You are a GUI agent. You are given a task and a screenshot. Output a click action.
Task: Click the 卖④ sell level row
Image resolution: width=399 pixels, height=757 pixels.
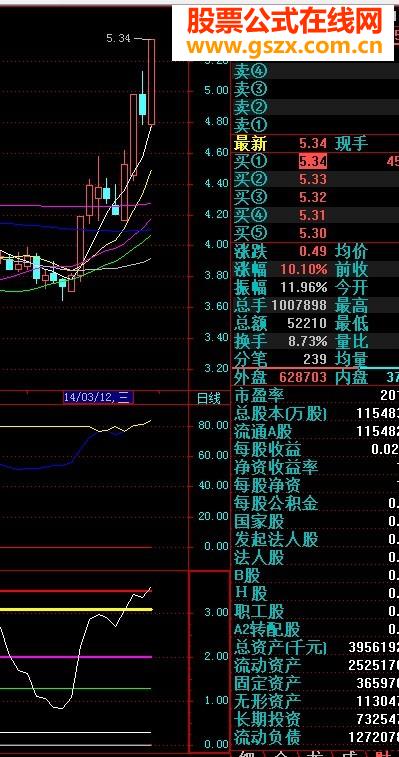pyautogui.click(x=315, y=71)
